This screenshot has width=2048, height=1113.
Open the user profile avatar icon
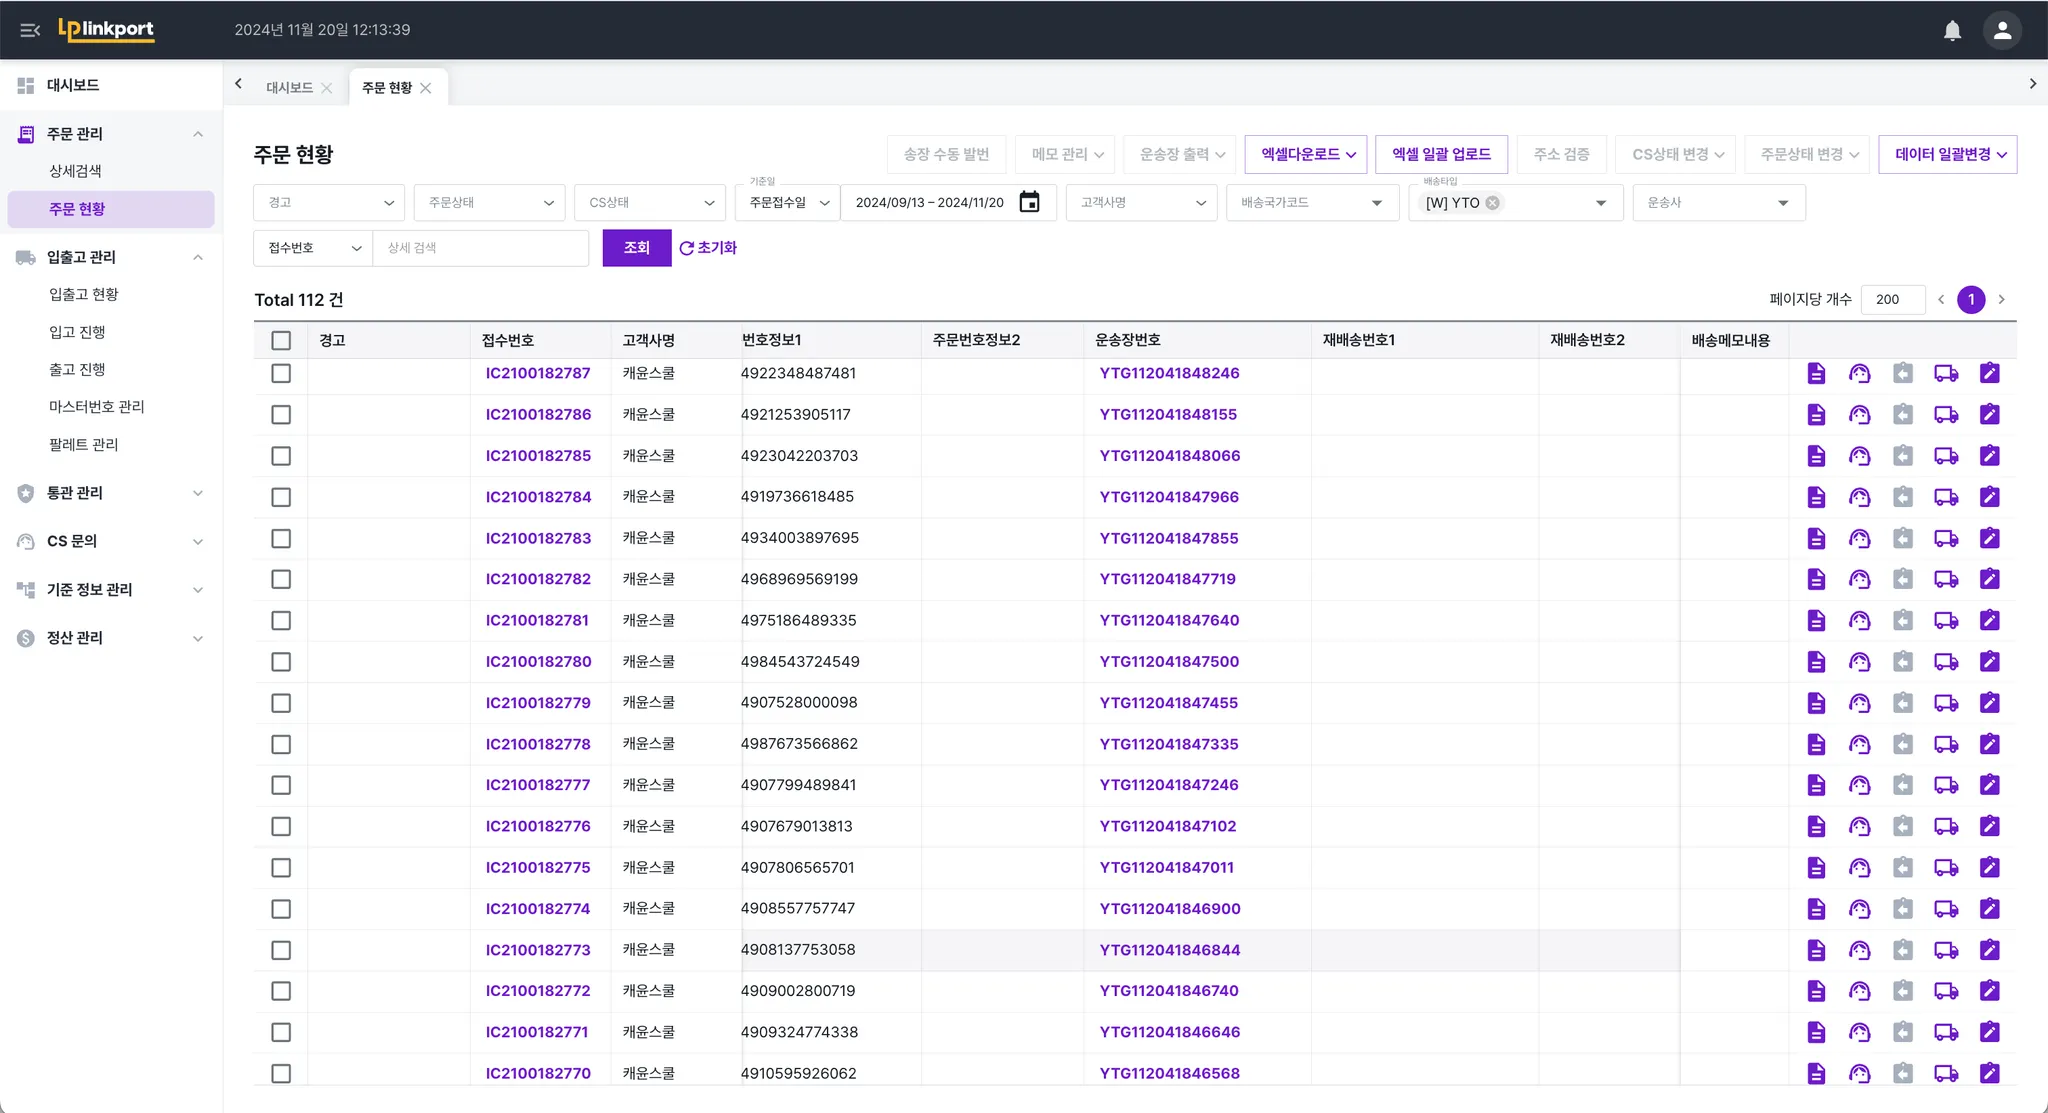coord(2002,30)
